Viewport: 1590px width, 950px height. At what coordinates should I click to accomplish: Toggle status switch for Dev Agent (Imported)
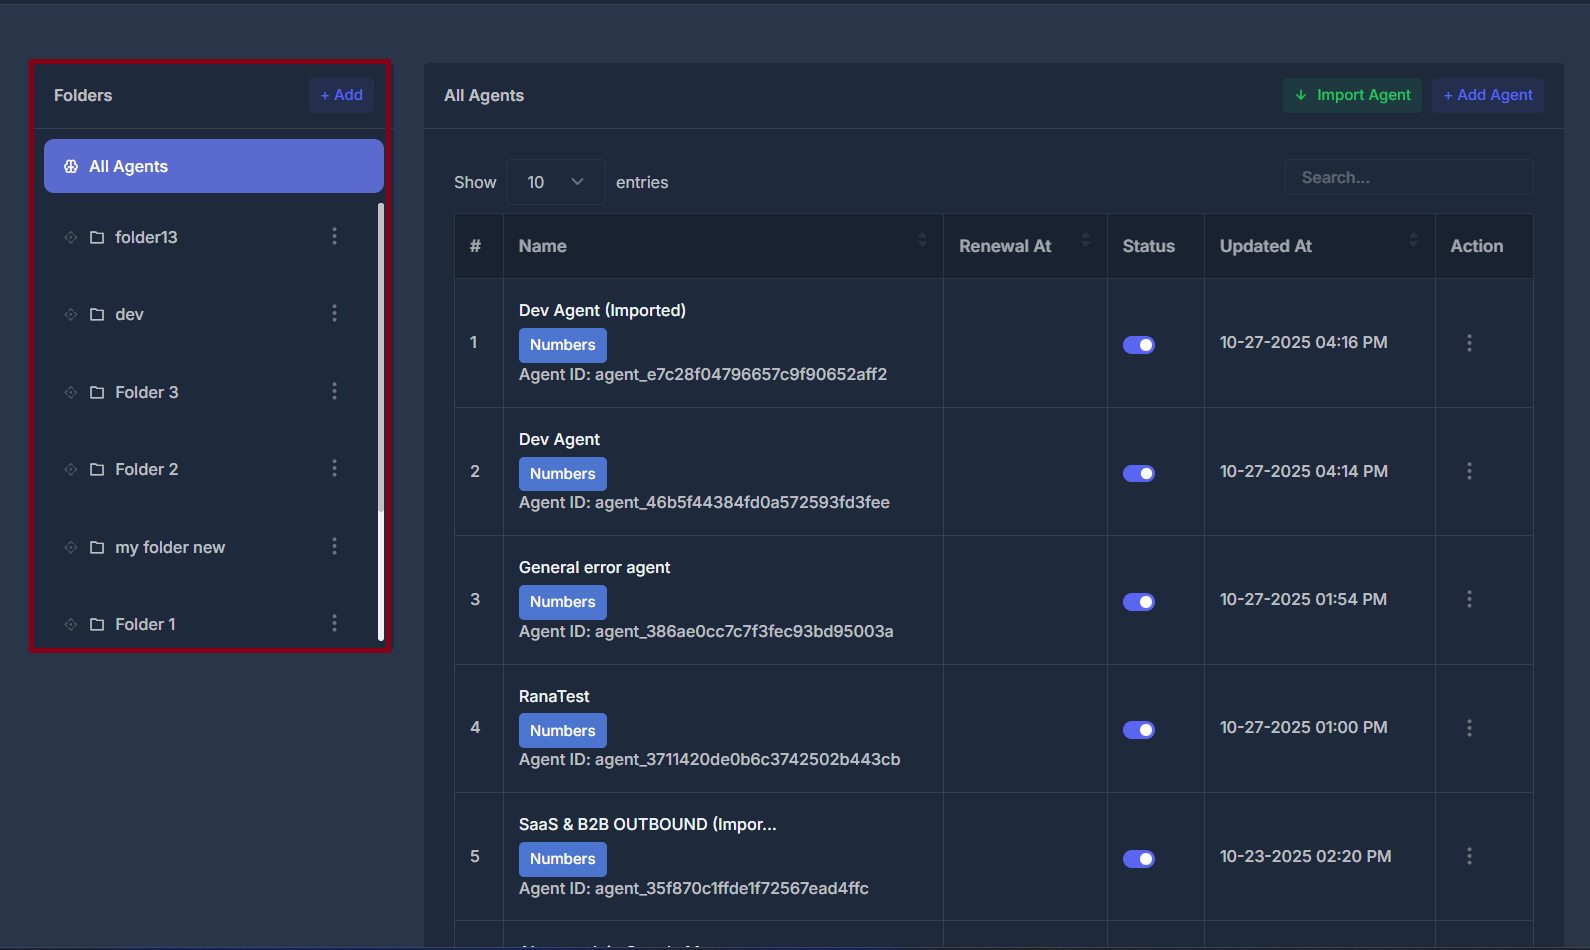(1139, 345)
